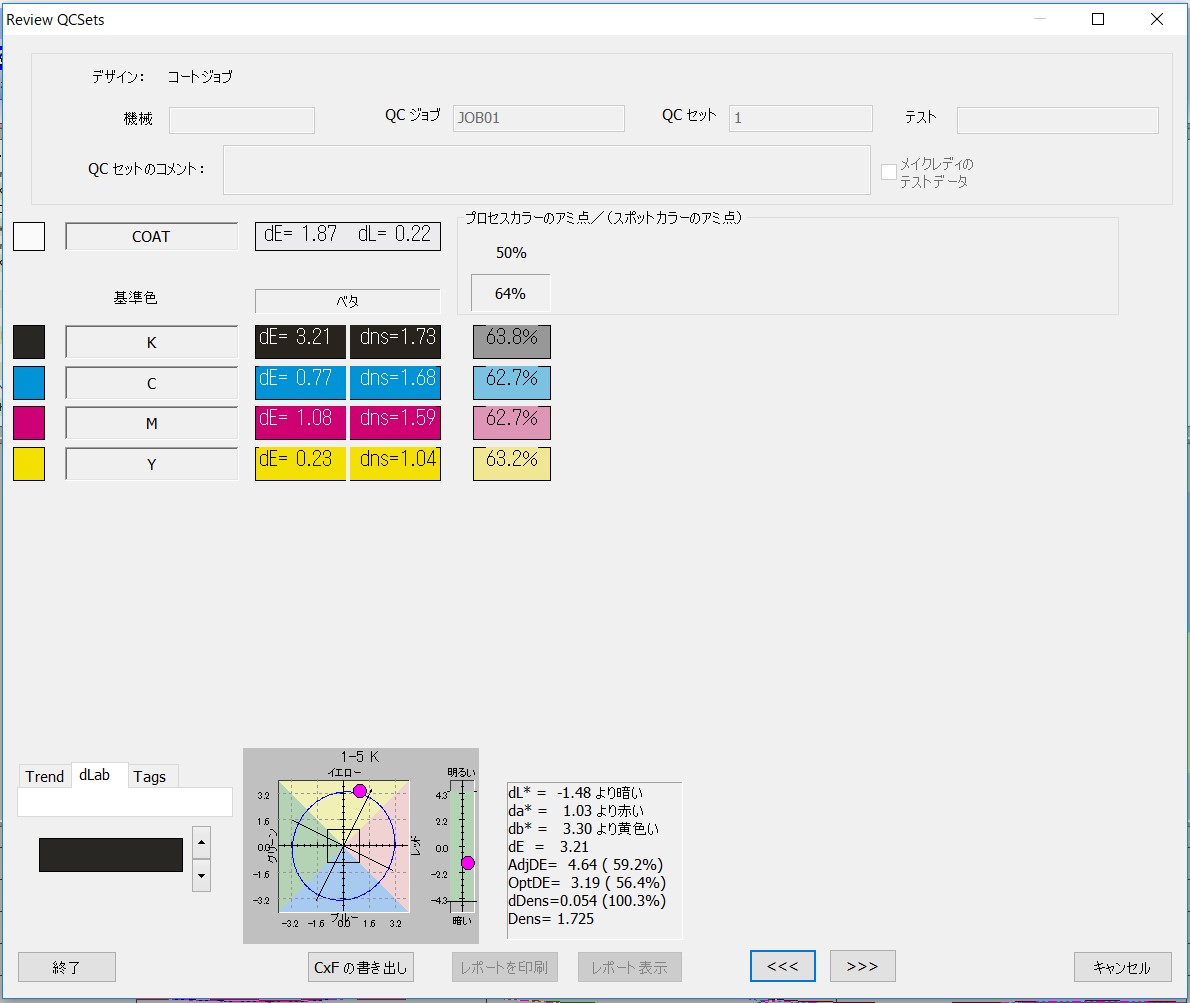Click the レポートを印刷 button
Image resolution: width=1190 pixels, height=1003 pixels.
pos(505,967)
